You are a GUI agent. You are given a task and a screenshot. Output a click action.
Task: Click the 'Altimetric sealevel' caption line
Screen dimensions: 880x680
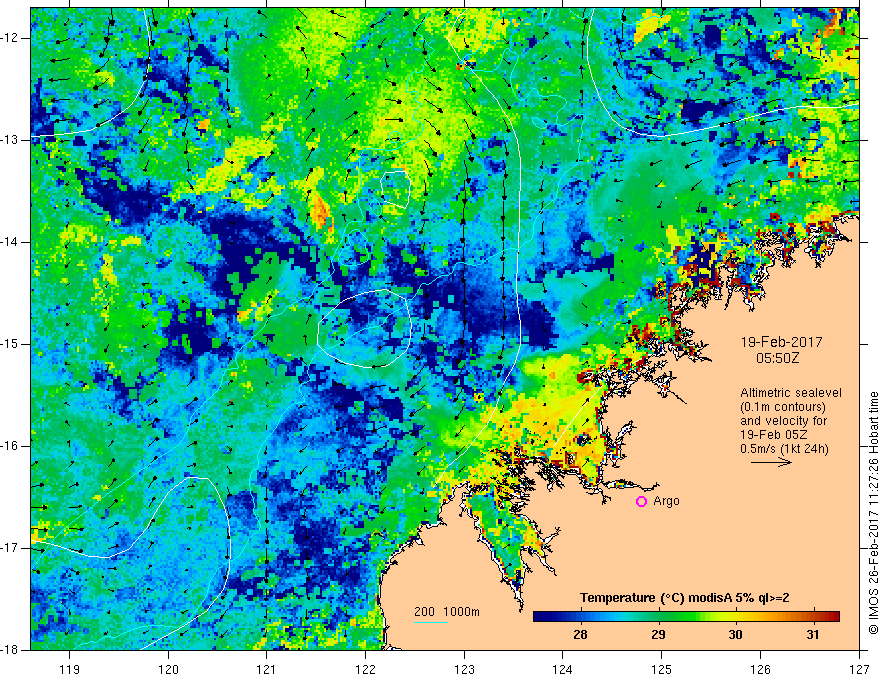coord(791,393)
